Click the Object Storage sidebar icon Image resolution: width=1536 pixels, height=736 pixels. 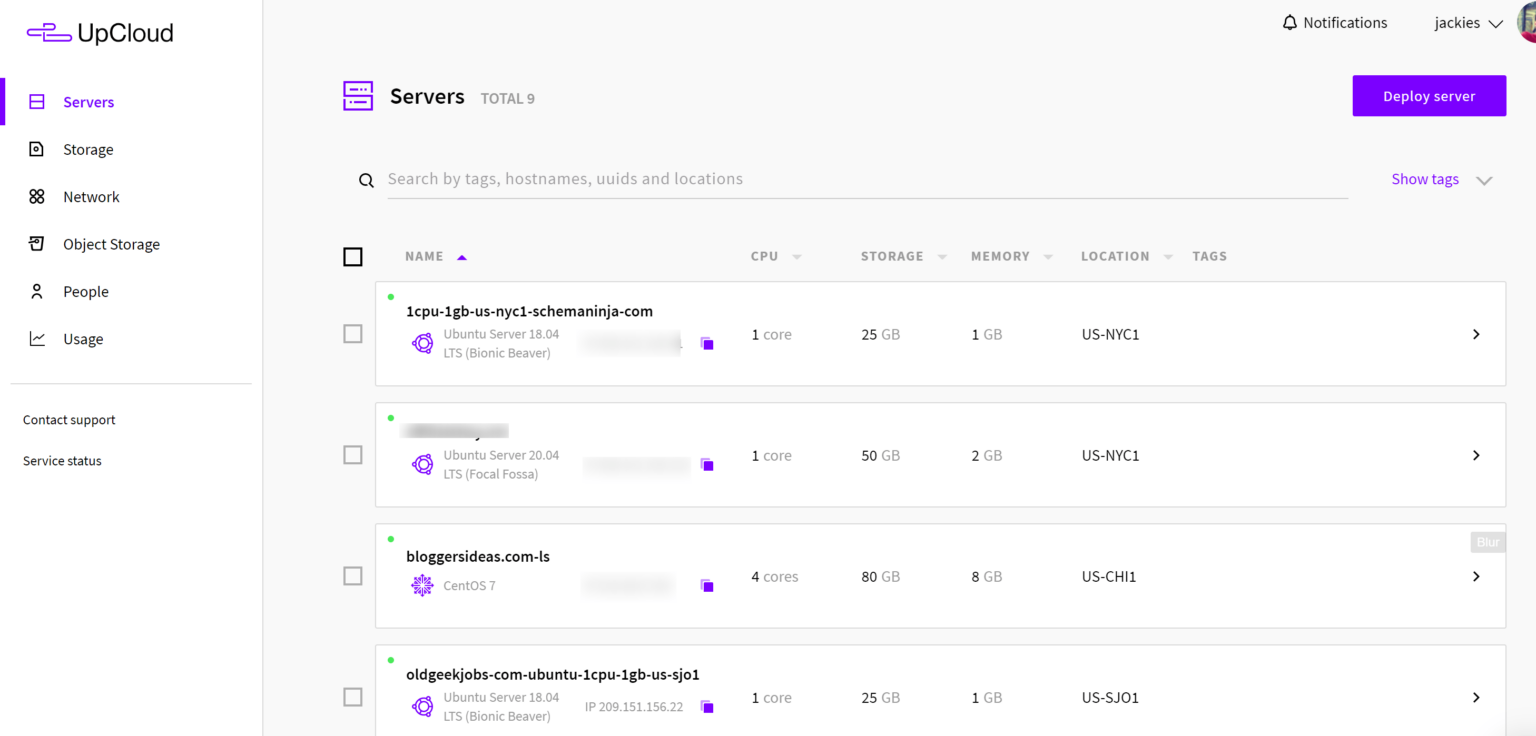point(37,244)
